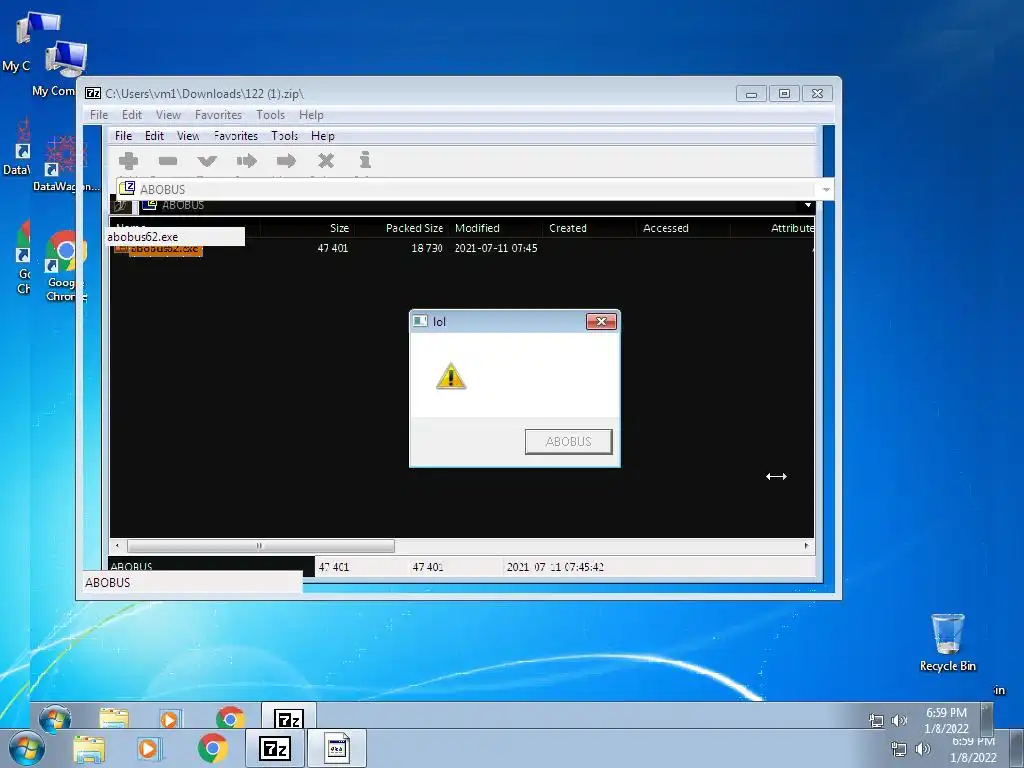The image size is (1024, 768).
Task: Click the Start orb on the lower taskbar
Action: [27, 749]
